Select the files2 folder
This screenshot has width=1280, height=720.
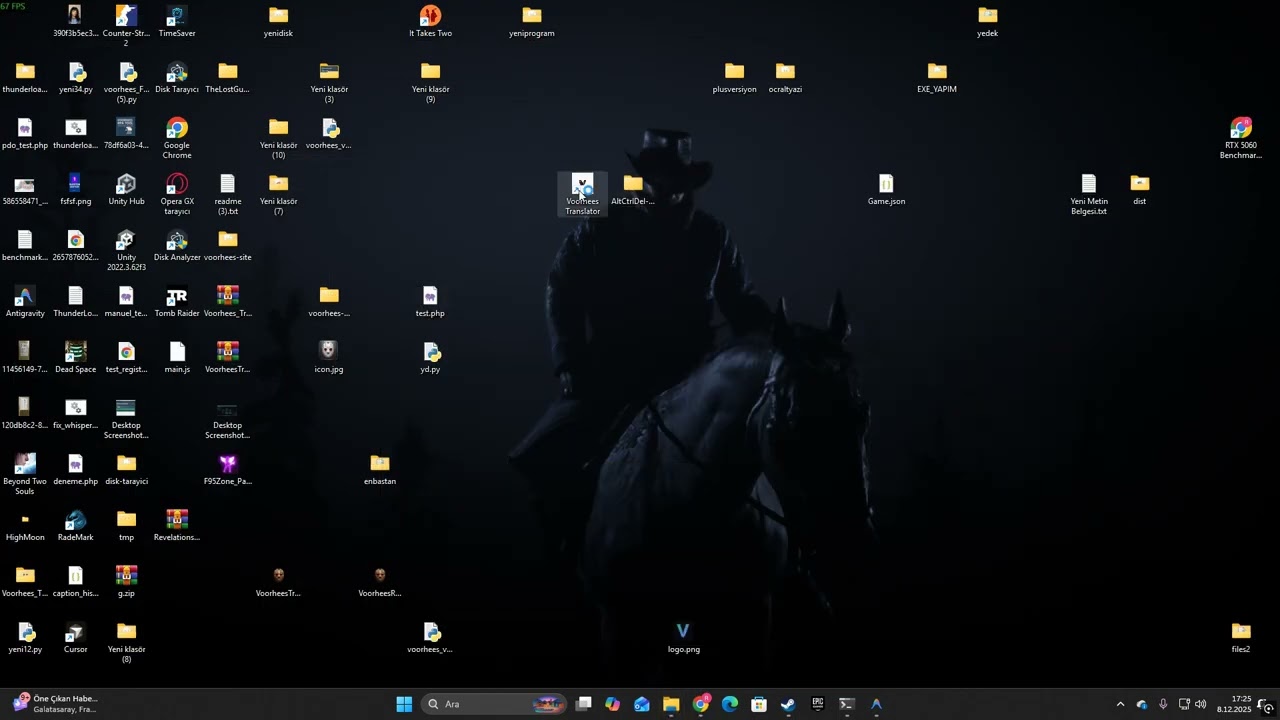[x=1241, y=638]
